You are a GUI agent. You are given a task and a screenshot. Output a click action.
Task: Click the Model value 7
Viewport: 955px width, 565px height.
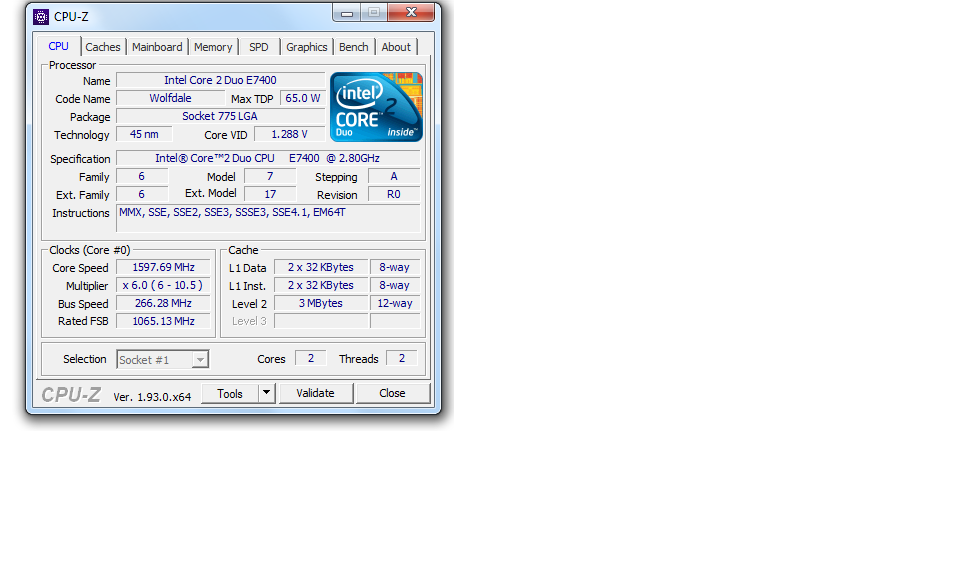pos(270,177)
